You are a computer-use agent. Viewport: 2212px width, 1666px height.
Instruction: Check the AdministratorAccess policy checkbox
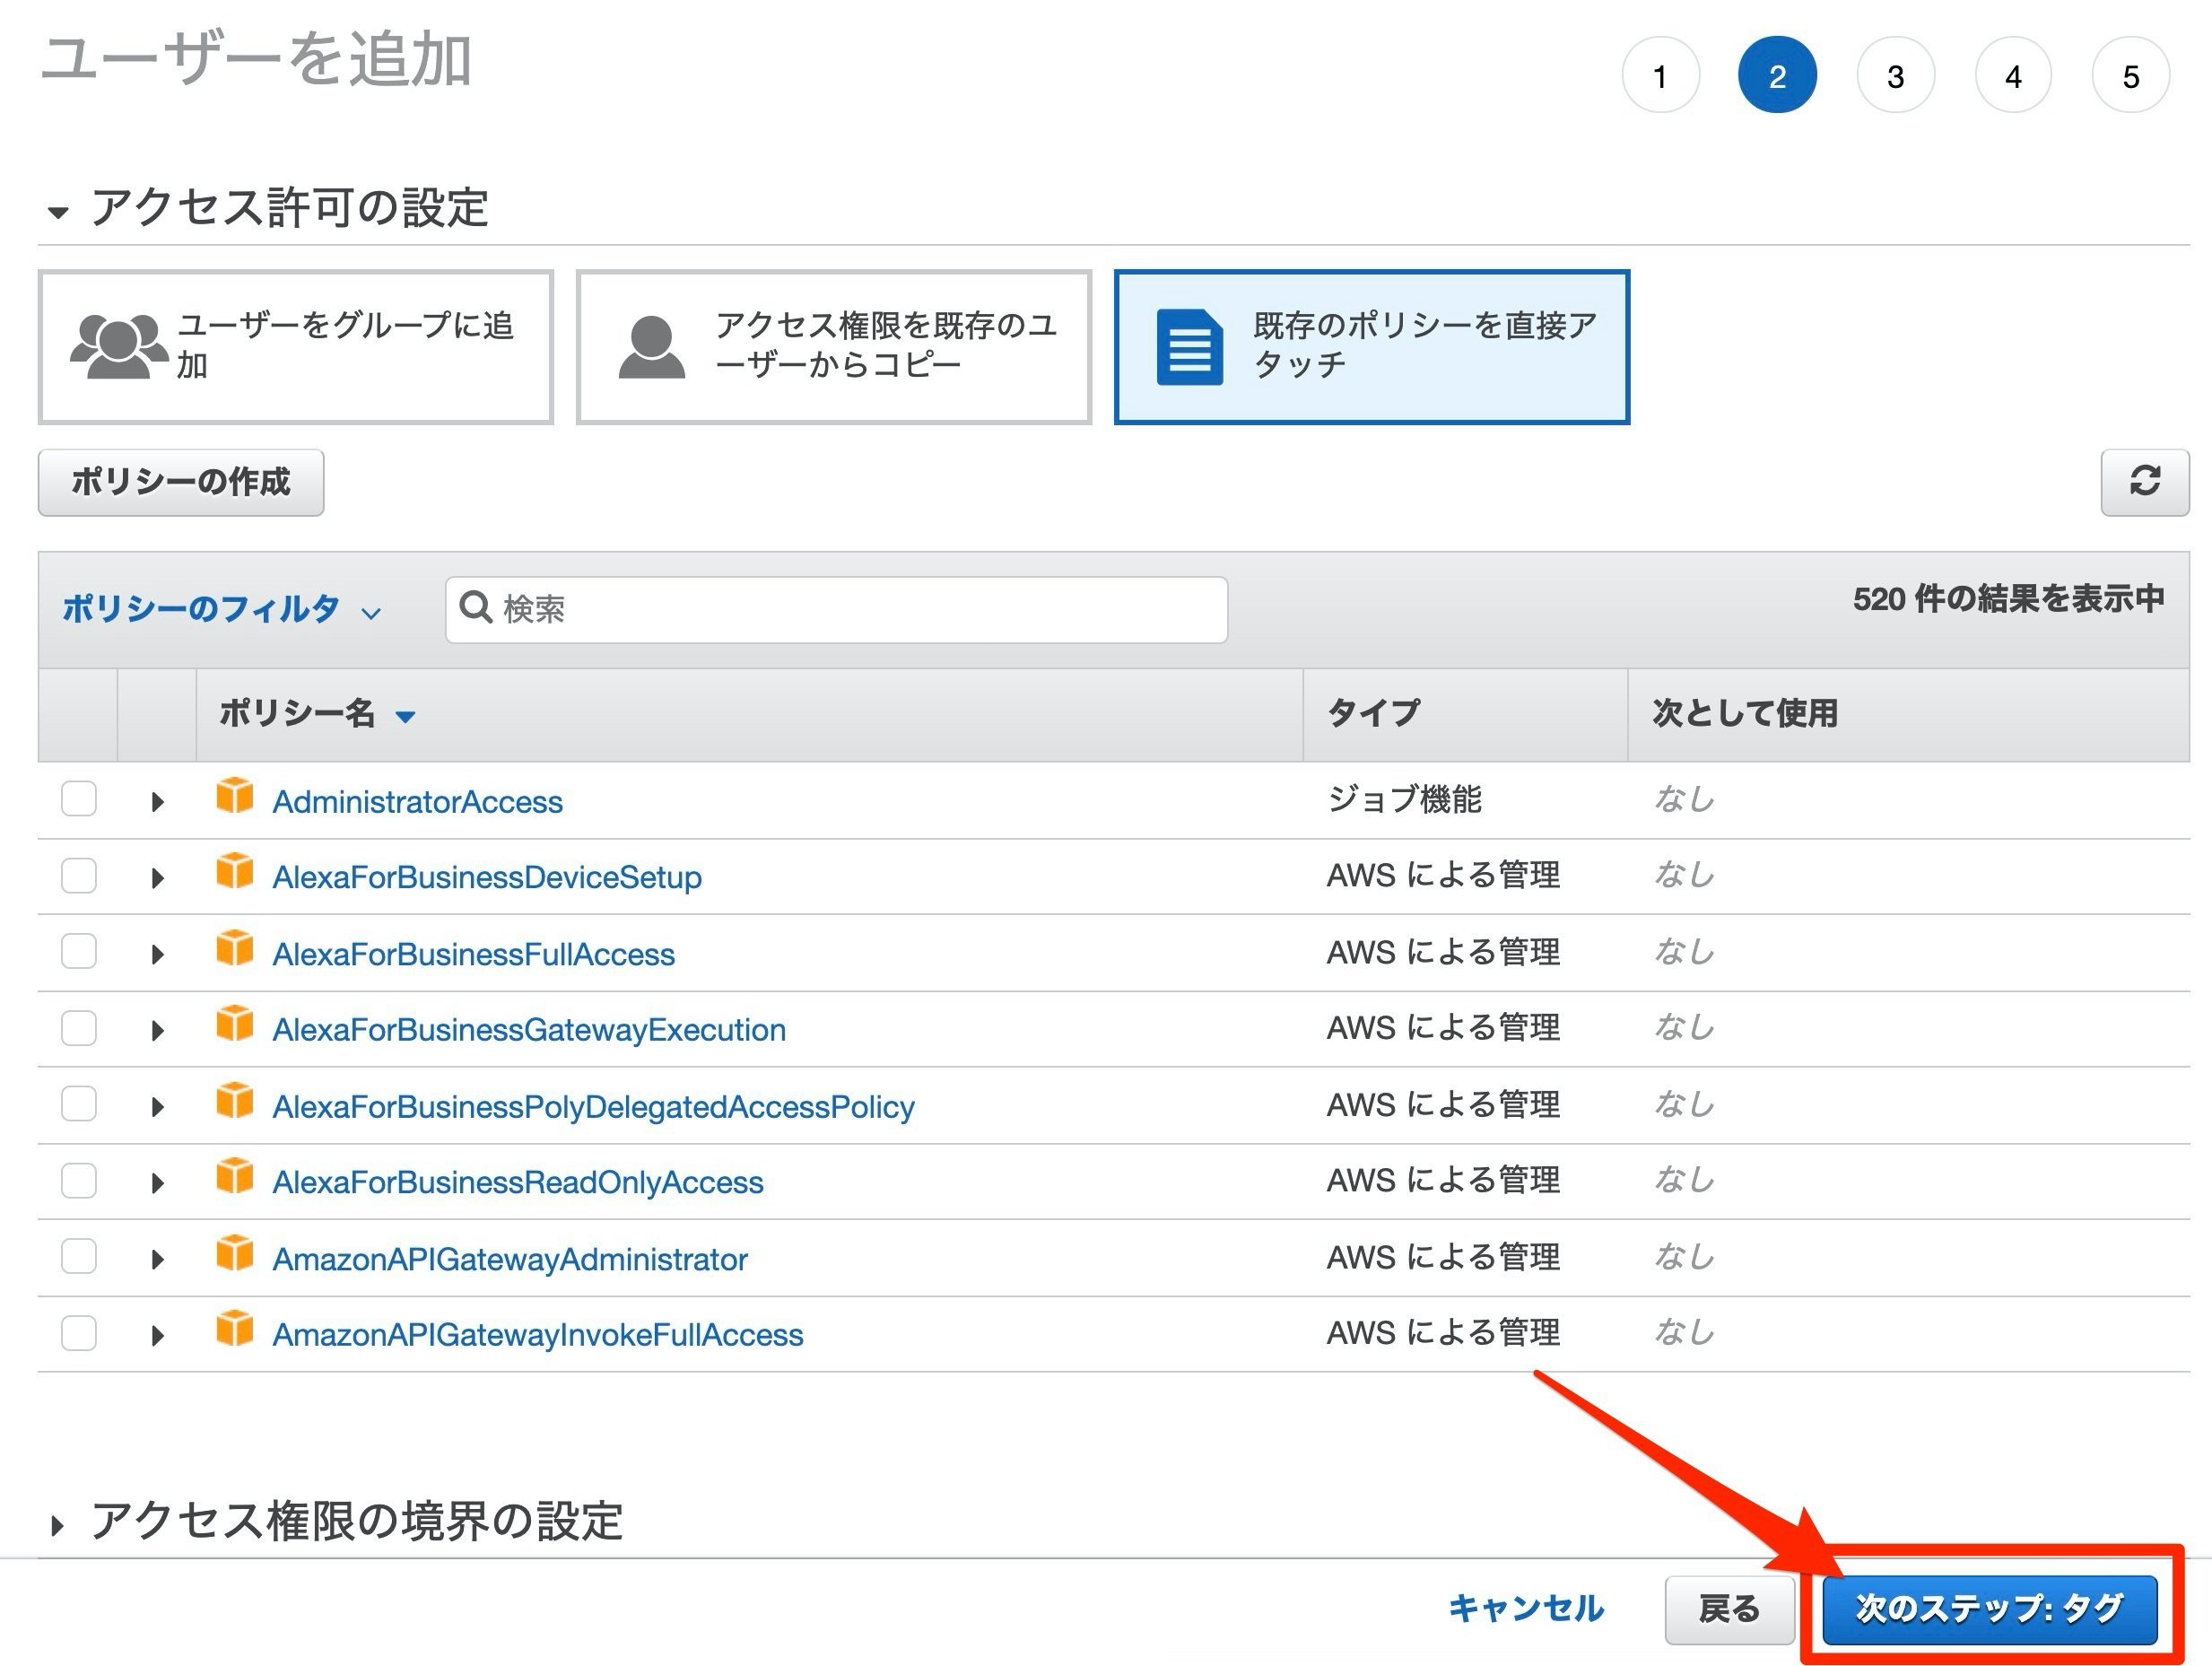coord(79,799)
